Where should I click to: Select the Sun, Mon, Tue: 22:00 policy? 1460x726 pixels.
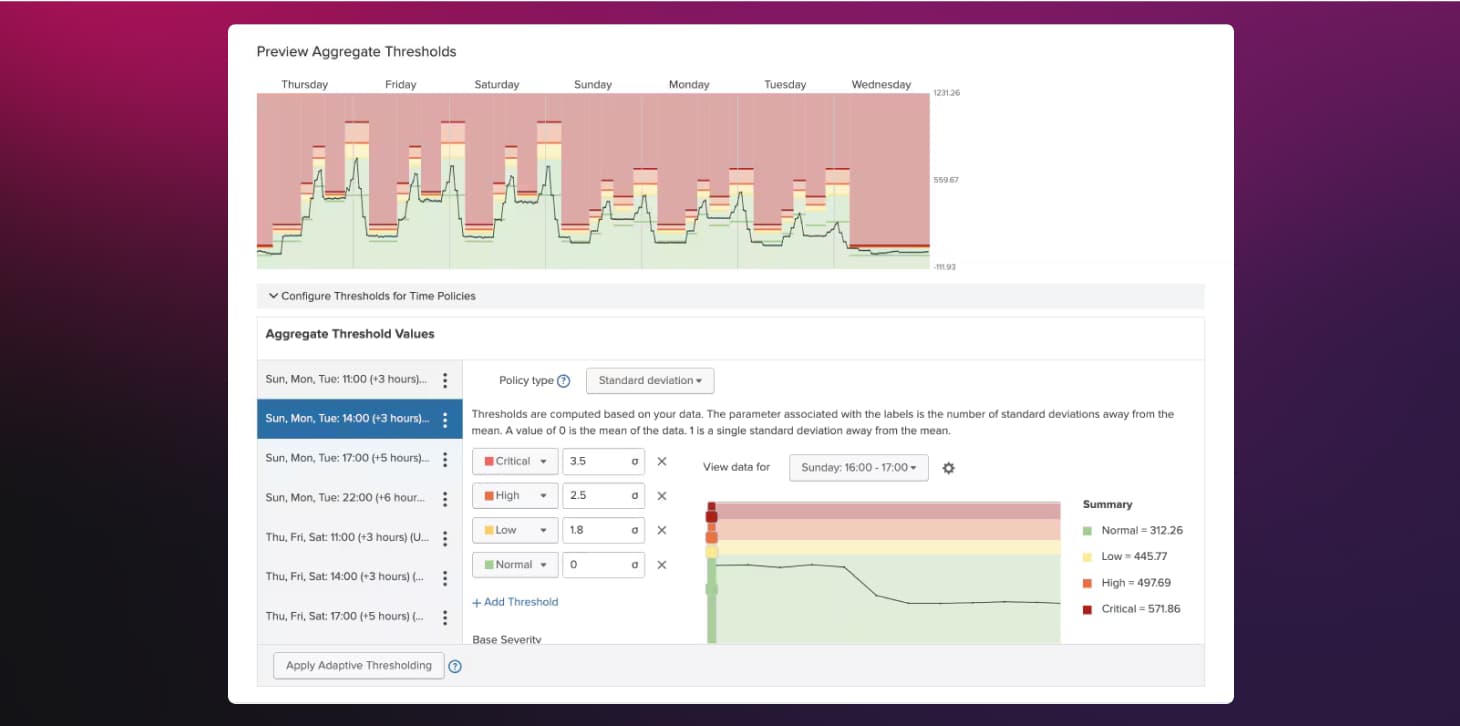[x=345, y=497]
